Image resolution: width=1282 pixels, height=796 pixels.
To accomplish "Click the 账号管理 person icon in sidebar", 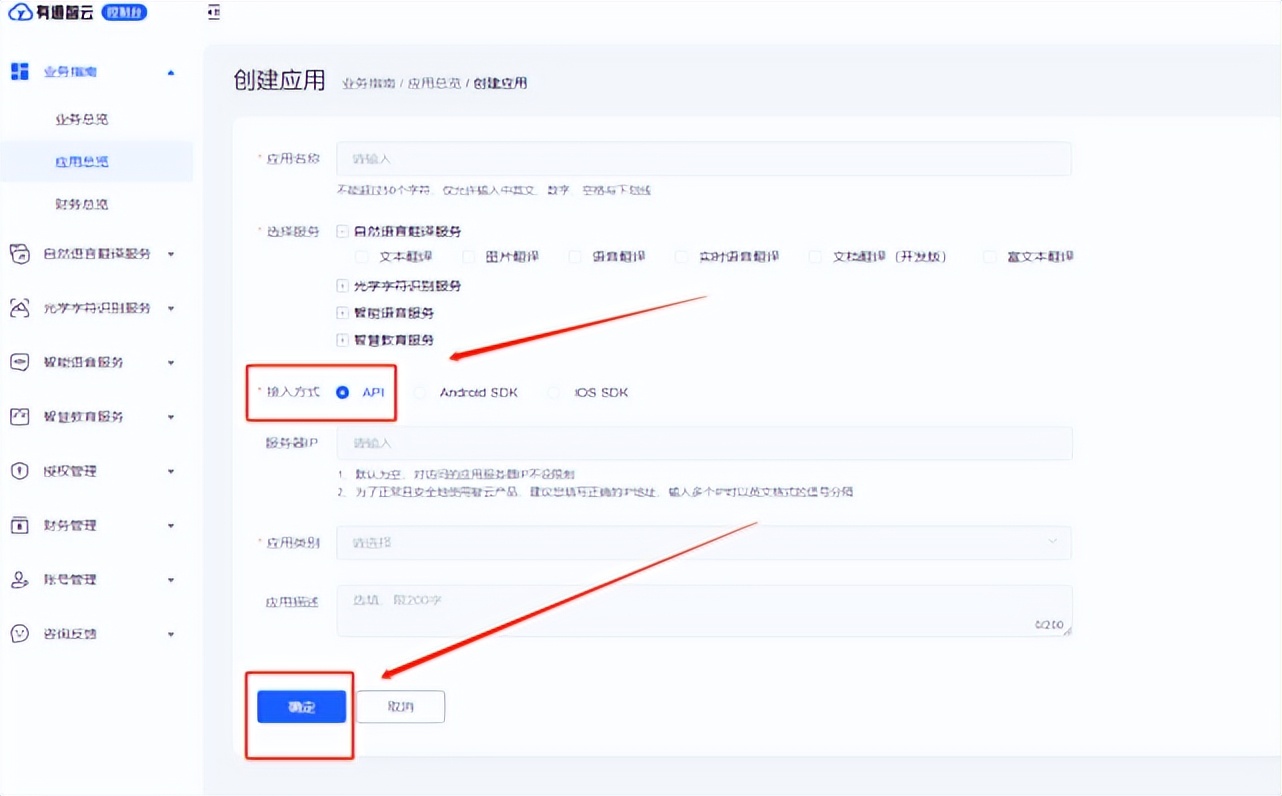I will [19, 579].
